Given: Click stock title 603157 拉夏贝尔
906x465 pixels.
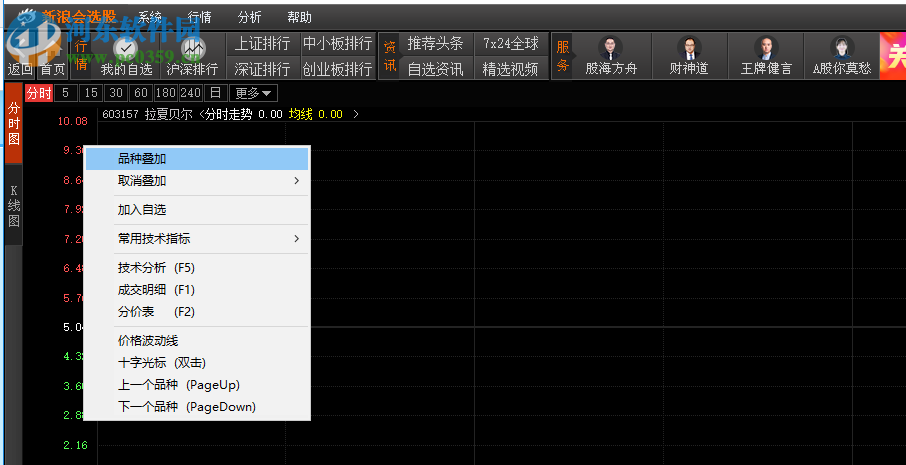Looking at the screenshot, I should 149,114.
